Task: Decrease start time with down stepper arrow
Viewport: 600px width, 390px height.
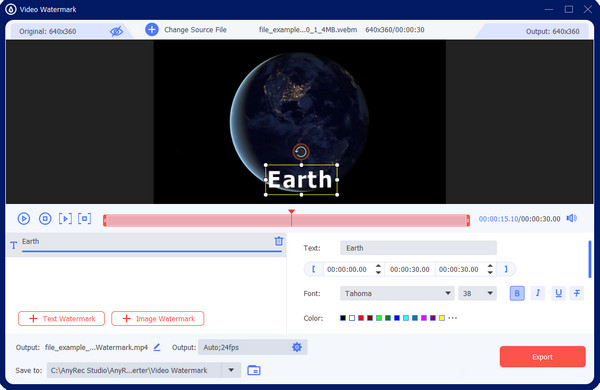Action: tap(378, 273)
